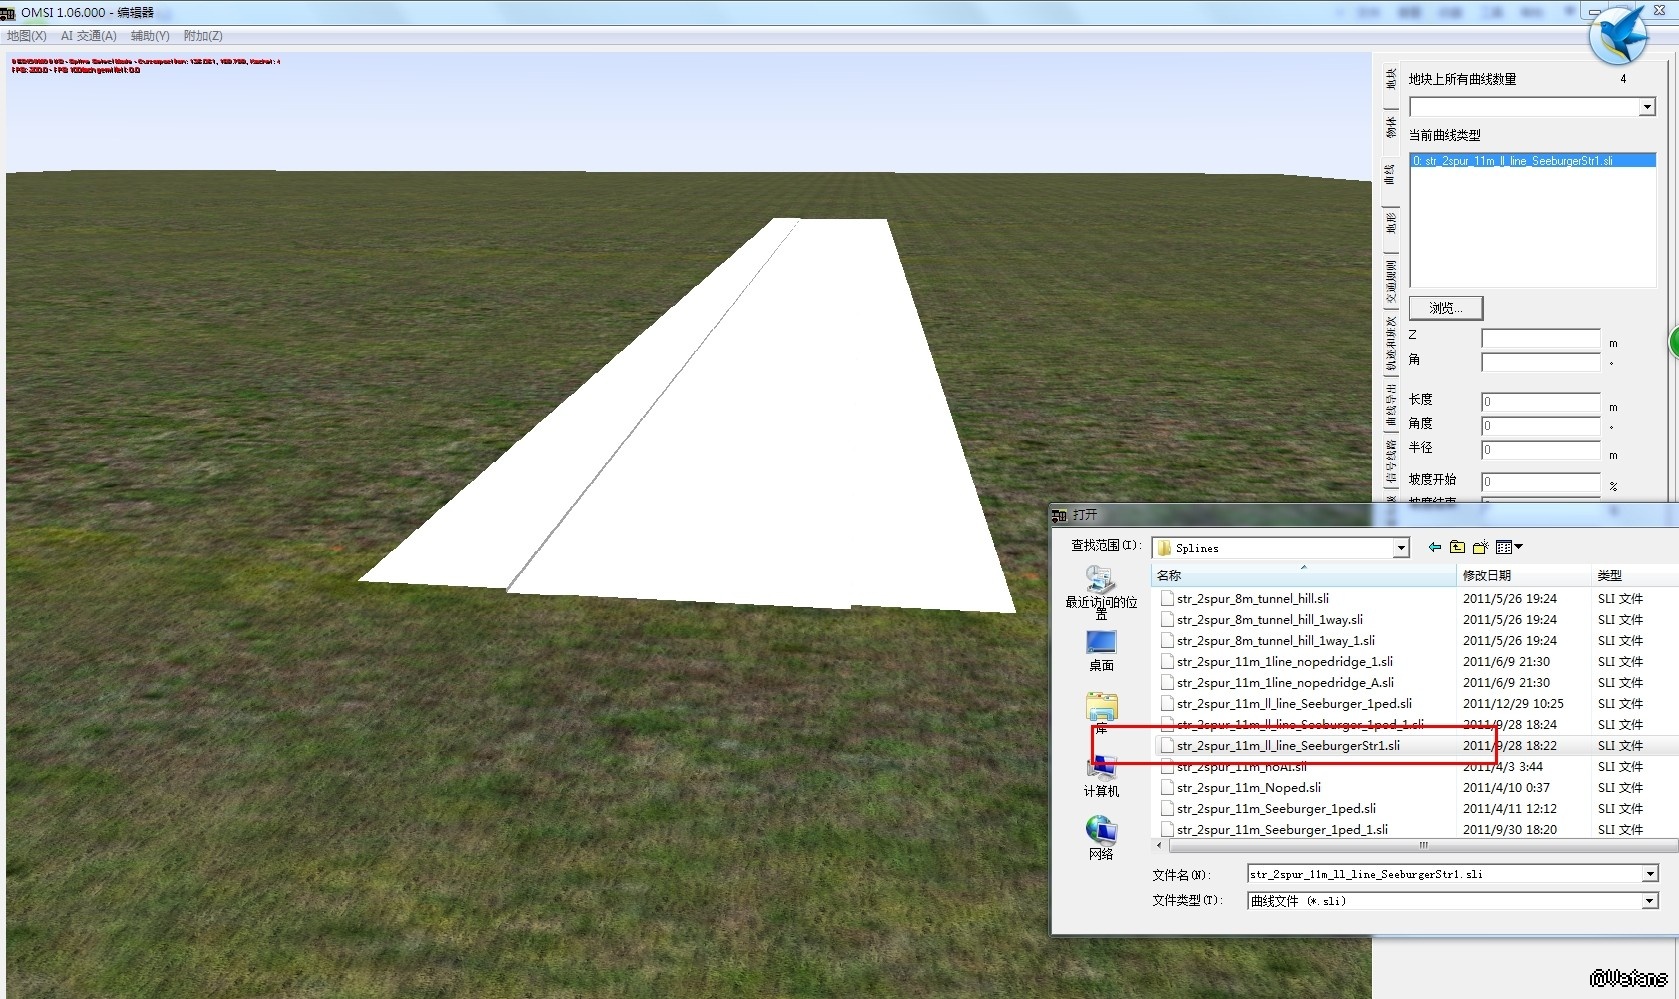Open the 地图(X) menu
1679x999 pixels.
(27, 36)
